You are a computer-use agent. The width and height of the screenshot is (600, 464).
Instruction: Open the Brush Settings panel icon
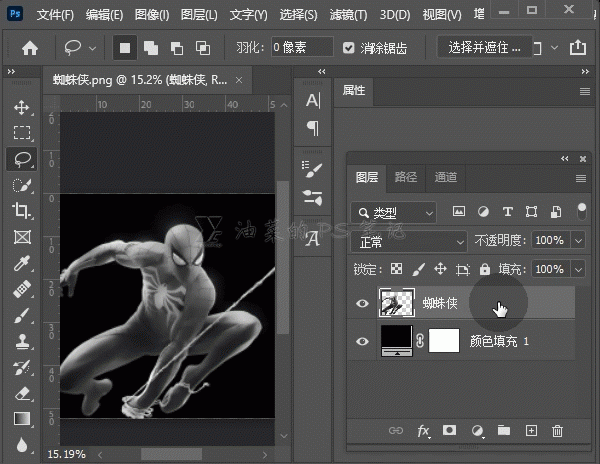point(312,198)
